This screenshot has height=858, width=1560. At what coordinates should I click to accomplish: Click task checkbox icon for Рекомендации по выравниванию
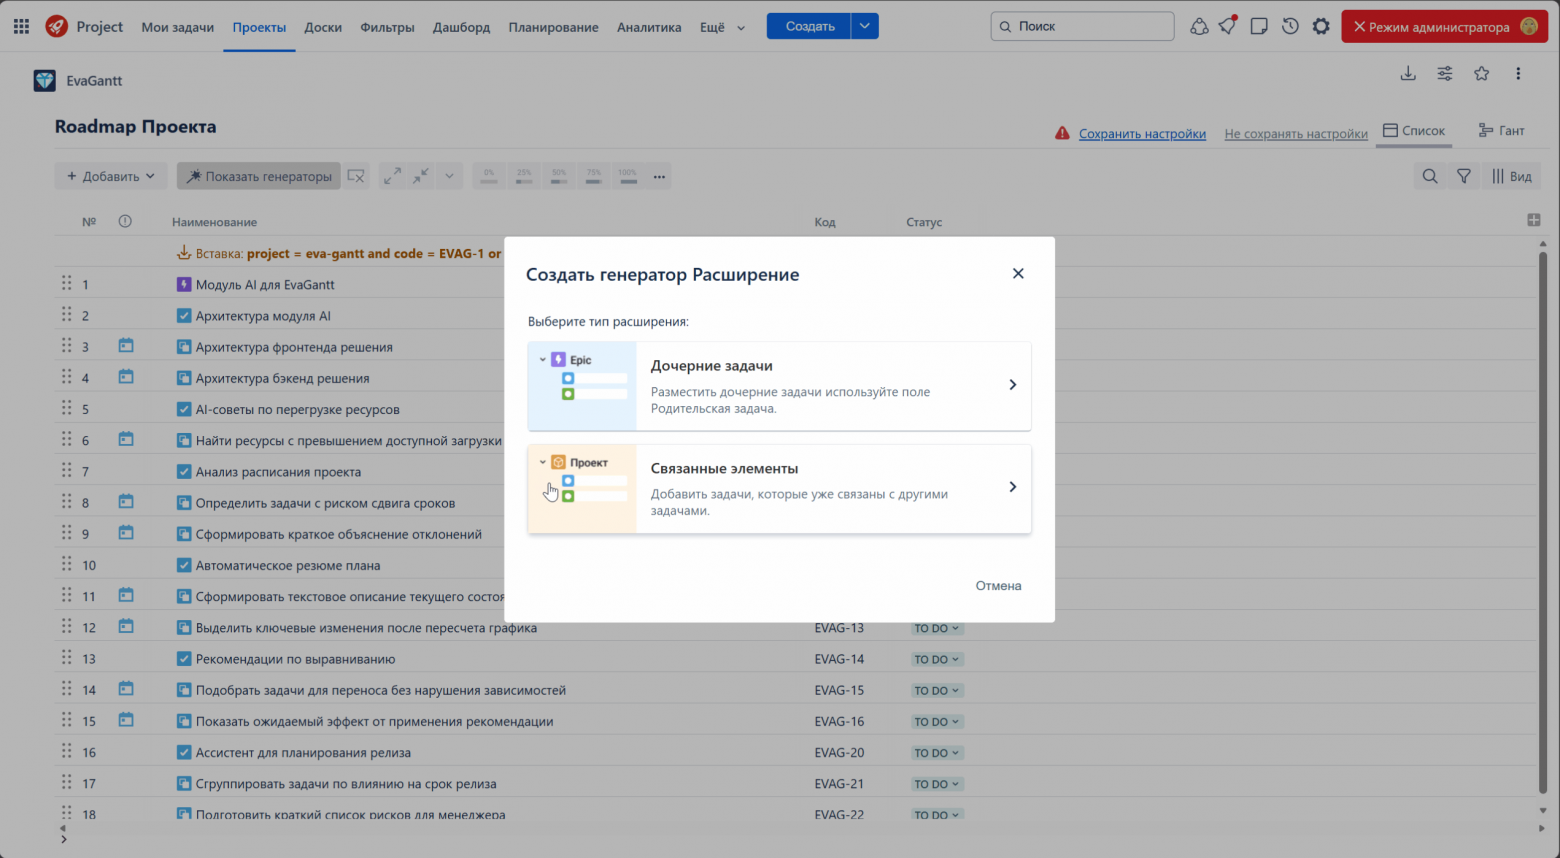pyautogui.click(x=184, y=659)
